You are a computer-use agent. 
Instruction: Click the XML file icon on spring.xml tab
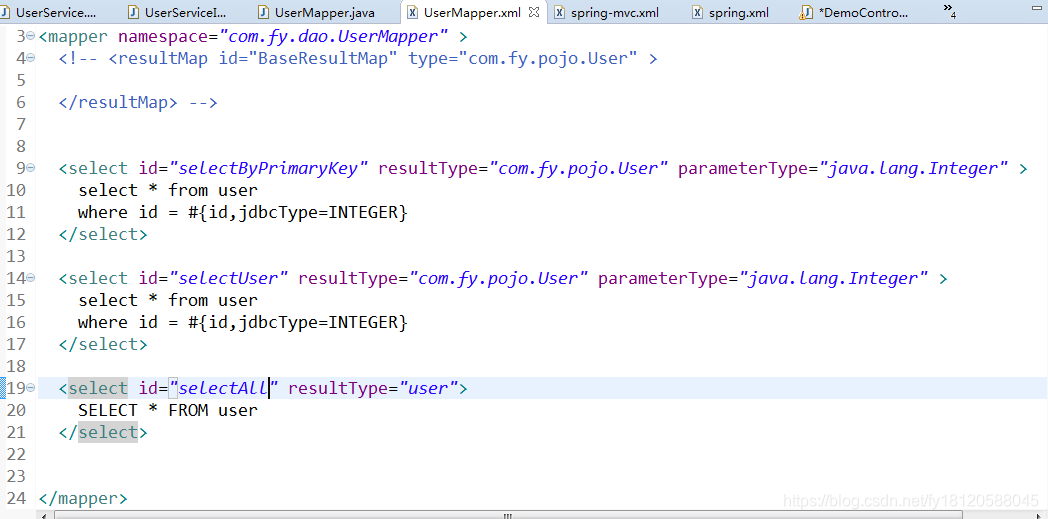point(698,13)
